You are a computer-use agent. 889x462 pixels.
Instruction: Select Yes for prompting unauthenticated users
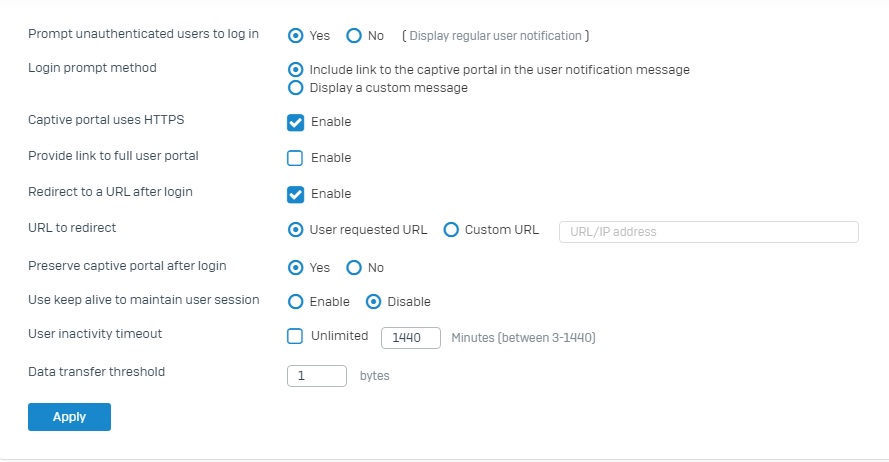pyautogui.click(x=295, y=36)
